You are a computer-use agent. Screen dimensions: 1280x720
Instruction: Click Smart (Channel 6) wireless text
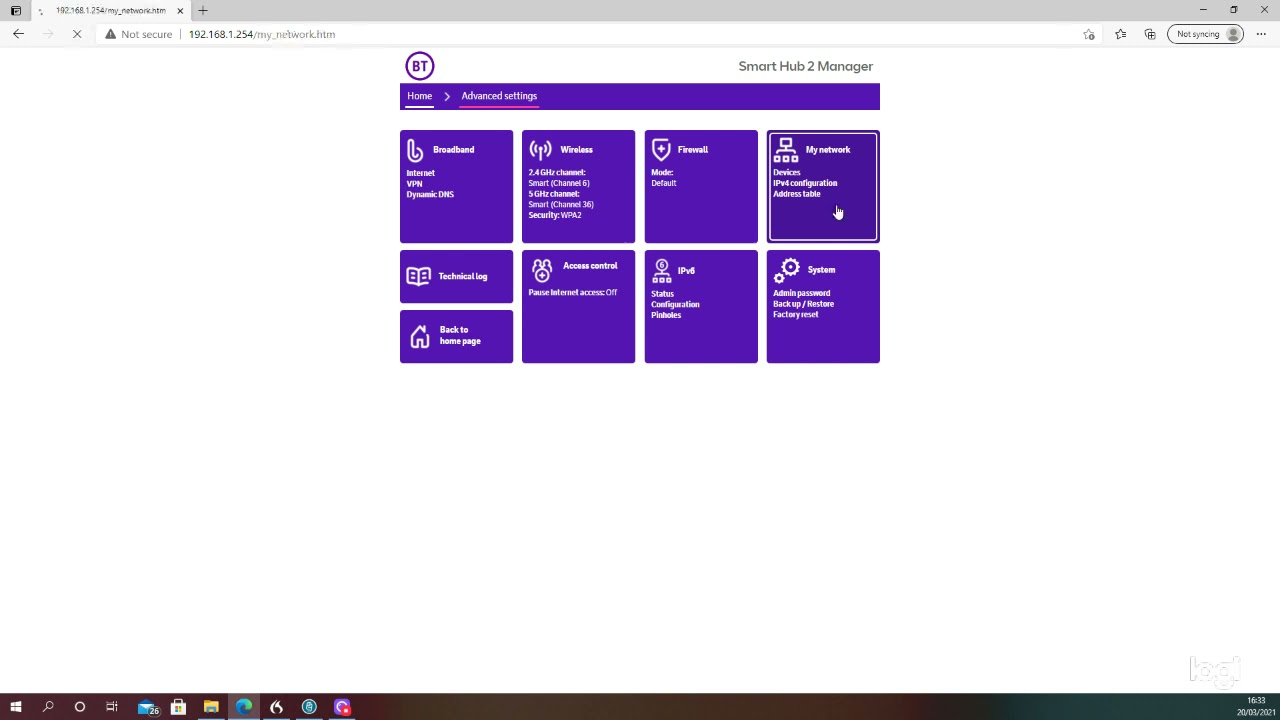coord(559,183)
